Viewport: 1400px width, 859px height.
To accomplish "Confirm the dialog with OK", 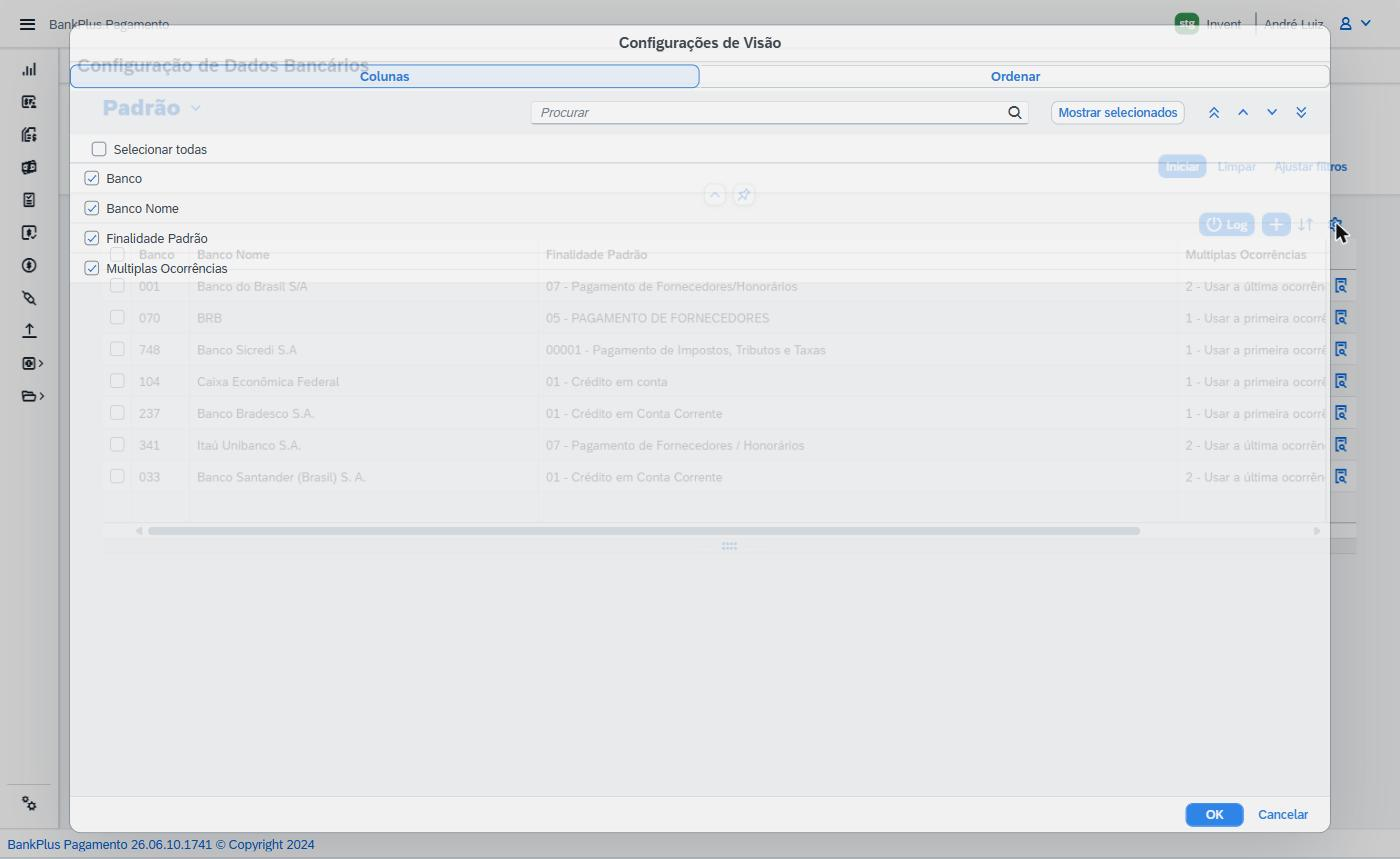I will pos(1214,815).
